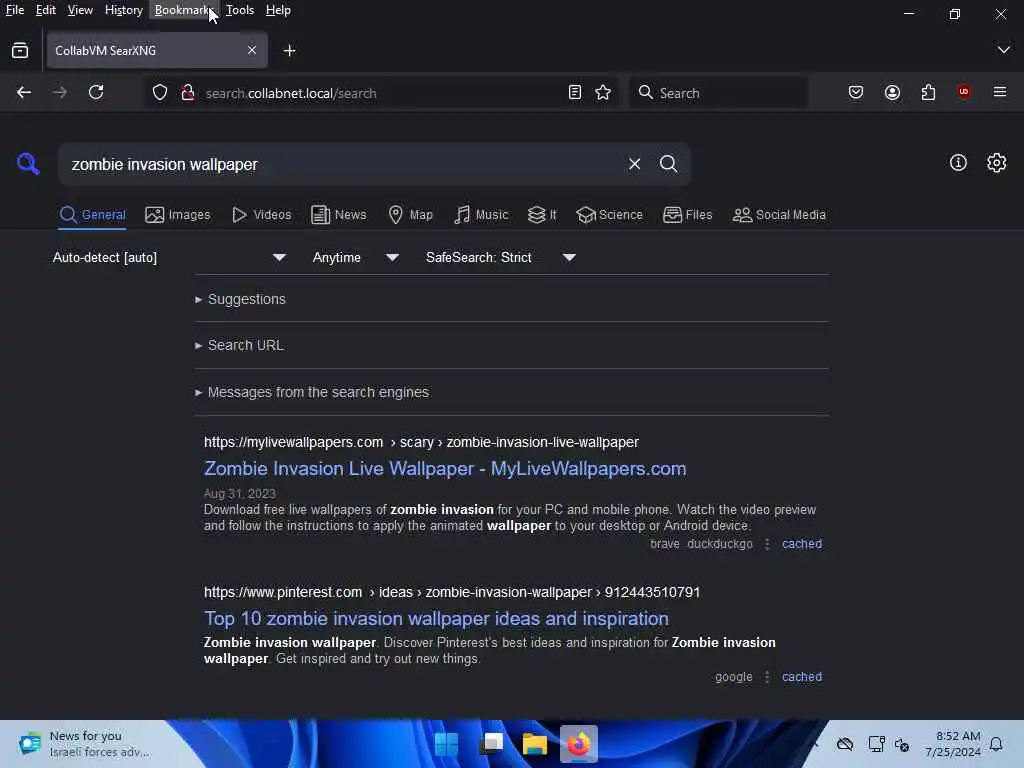This screenshot has height=768, width=1024.
Task: Open a new browser tab
Action: pos(289,50)
